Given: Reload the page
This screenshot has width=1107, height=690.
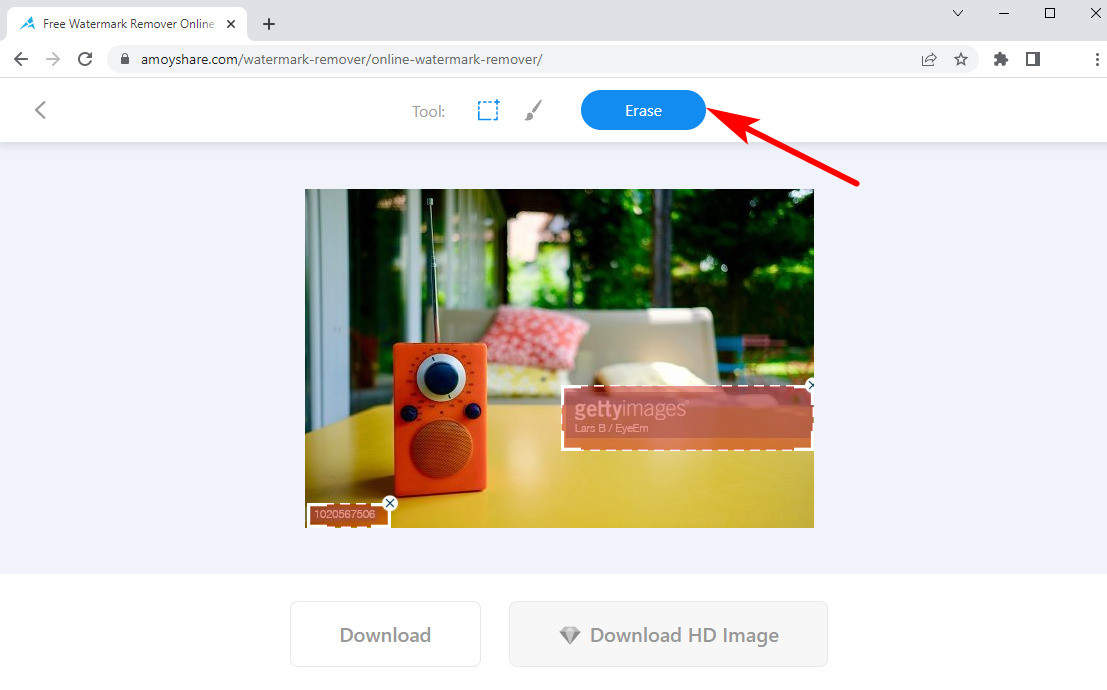Looking at the screenshot, I should point(85,59).
